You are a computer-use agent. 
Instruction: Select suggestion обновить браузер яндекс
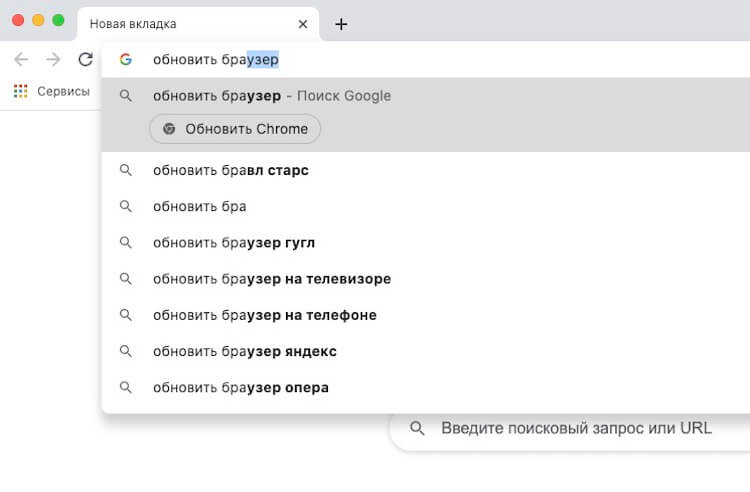(x=426, y=351)
